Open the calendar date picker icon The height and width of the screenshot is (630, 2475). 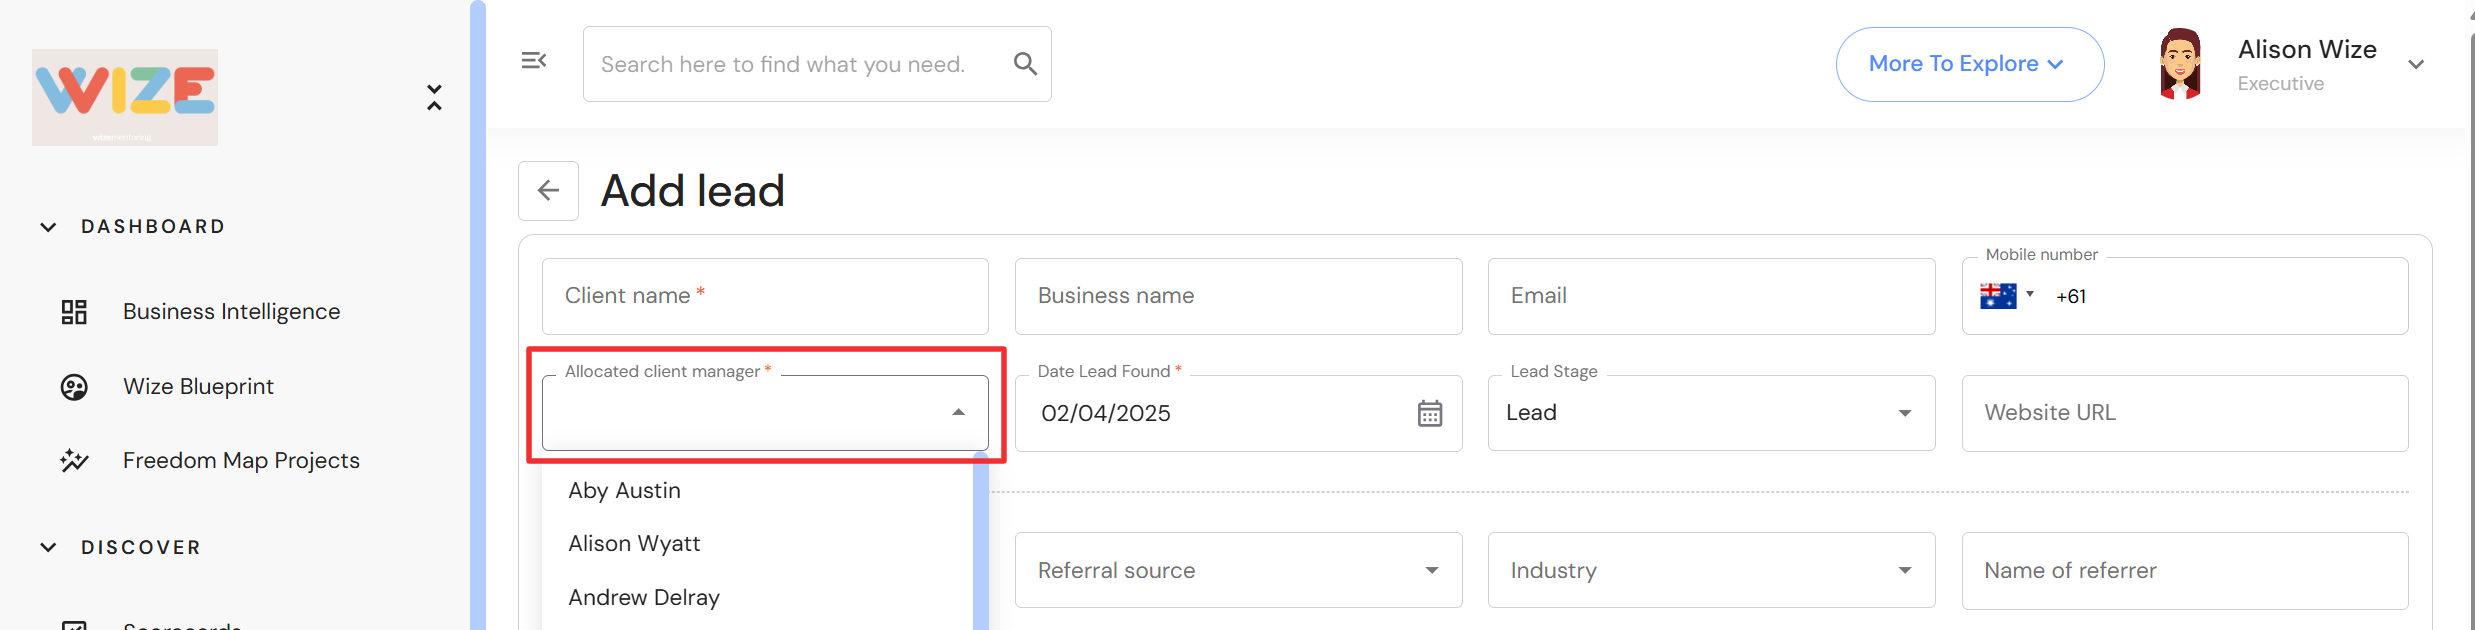(x=1429, y=413)
